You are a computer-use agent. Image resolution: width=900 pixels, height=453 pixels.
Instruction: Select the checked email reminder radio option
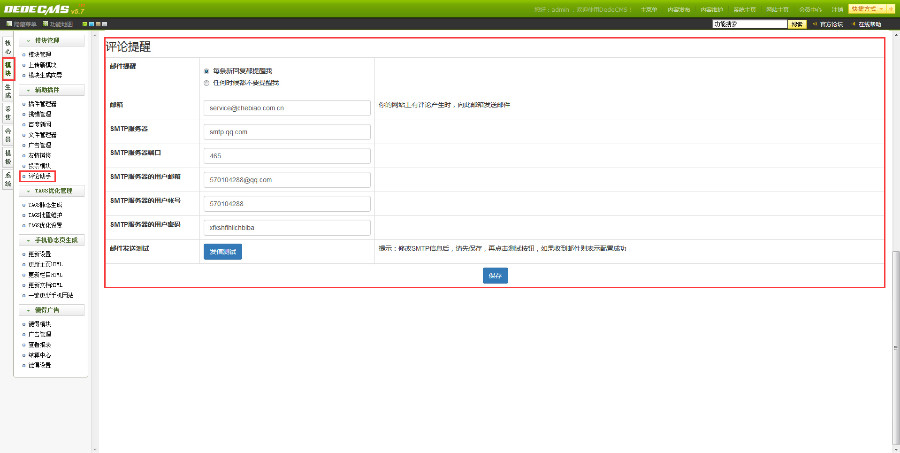coord(207,71)
